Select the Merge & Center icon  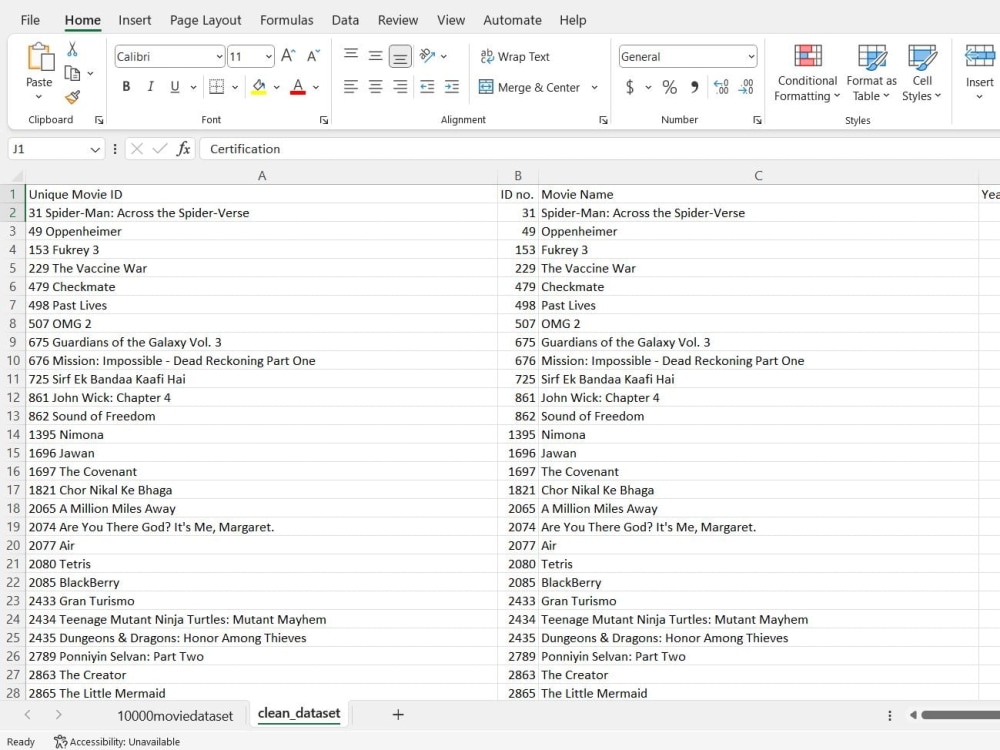pyautogui.click(x=530, y=88)
